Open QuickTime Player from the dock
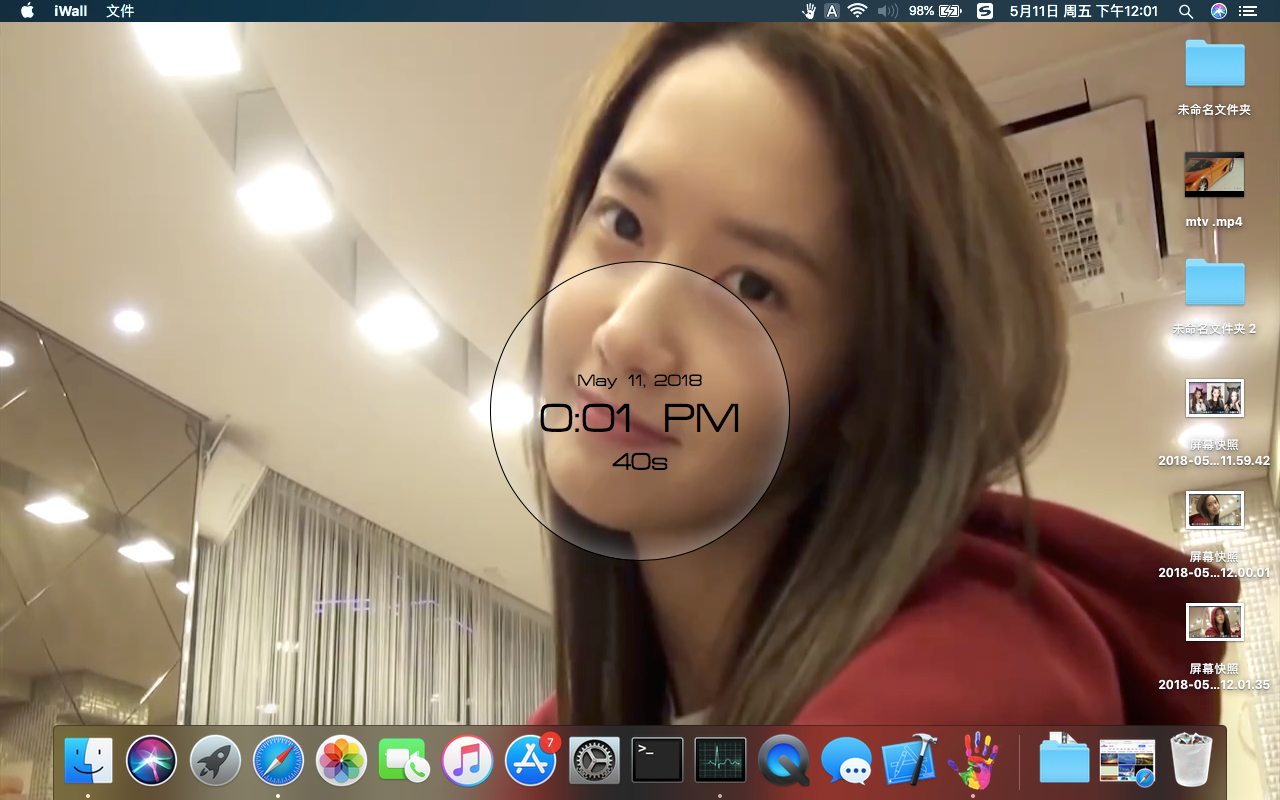Viewport: 1280px width, 800px height. [783, 760]
